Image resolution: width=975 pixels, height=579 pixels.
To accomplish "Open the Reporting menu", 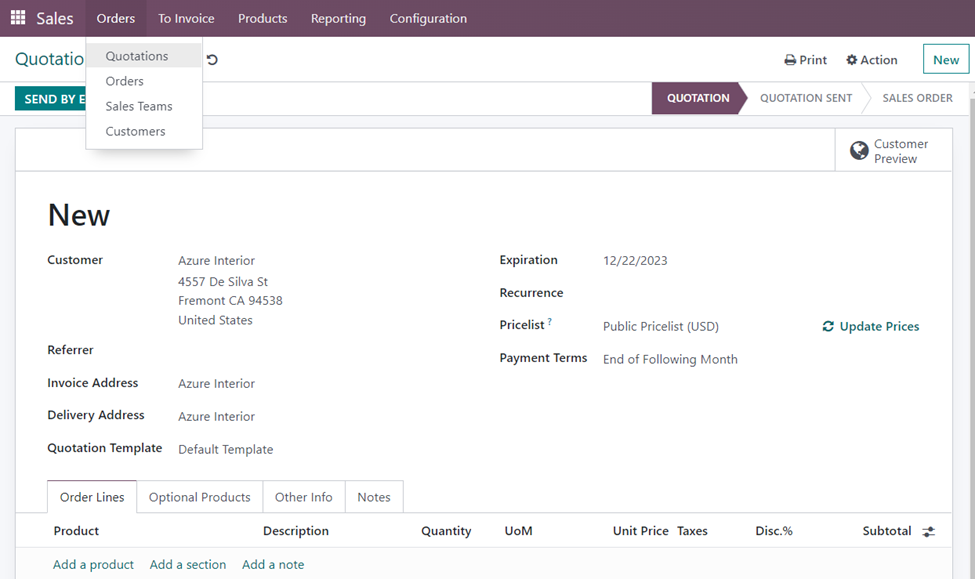I will pyautogui.click(x=338, y=18).
